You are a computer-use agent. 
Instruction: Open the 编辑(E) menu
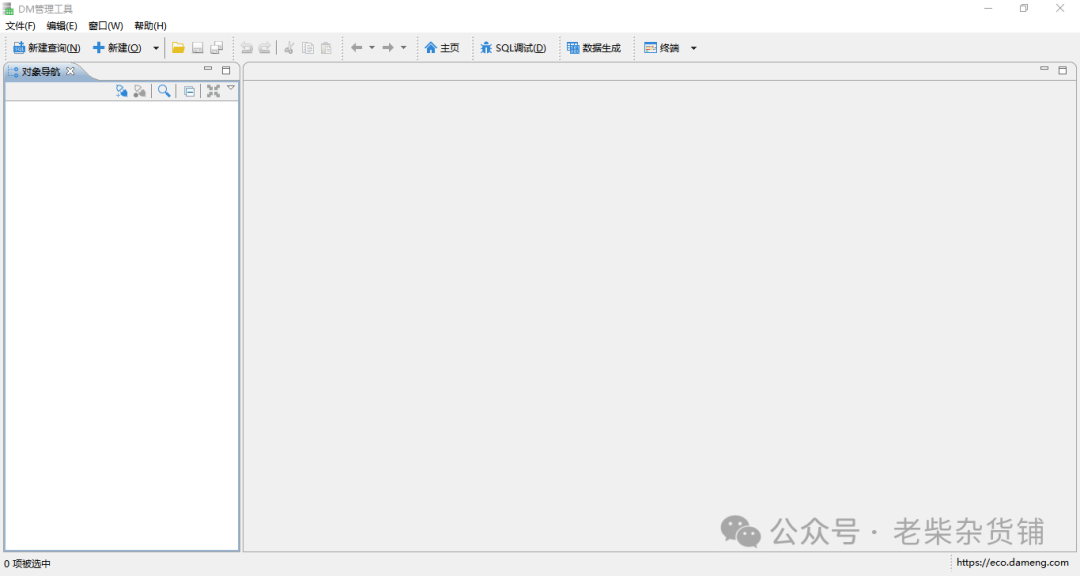[x=62, y=25]
